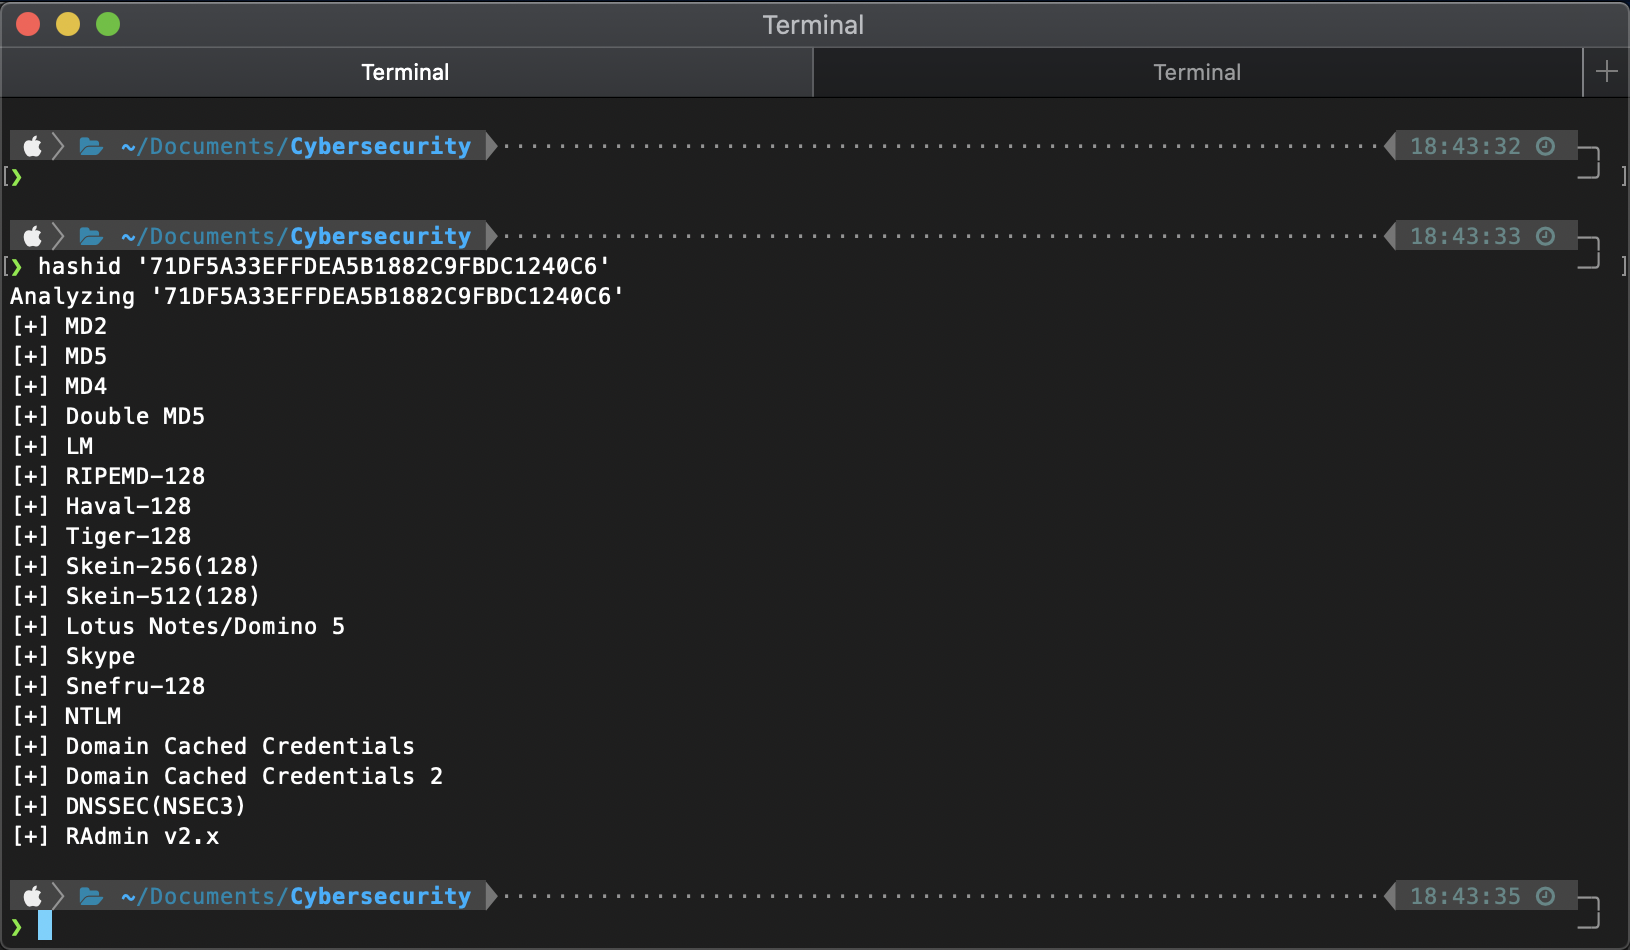Click the 'Analyzing' output line
This screenshot has height=950, width=1630.
(x=317, y=296)
